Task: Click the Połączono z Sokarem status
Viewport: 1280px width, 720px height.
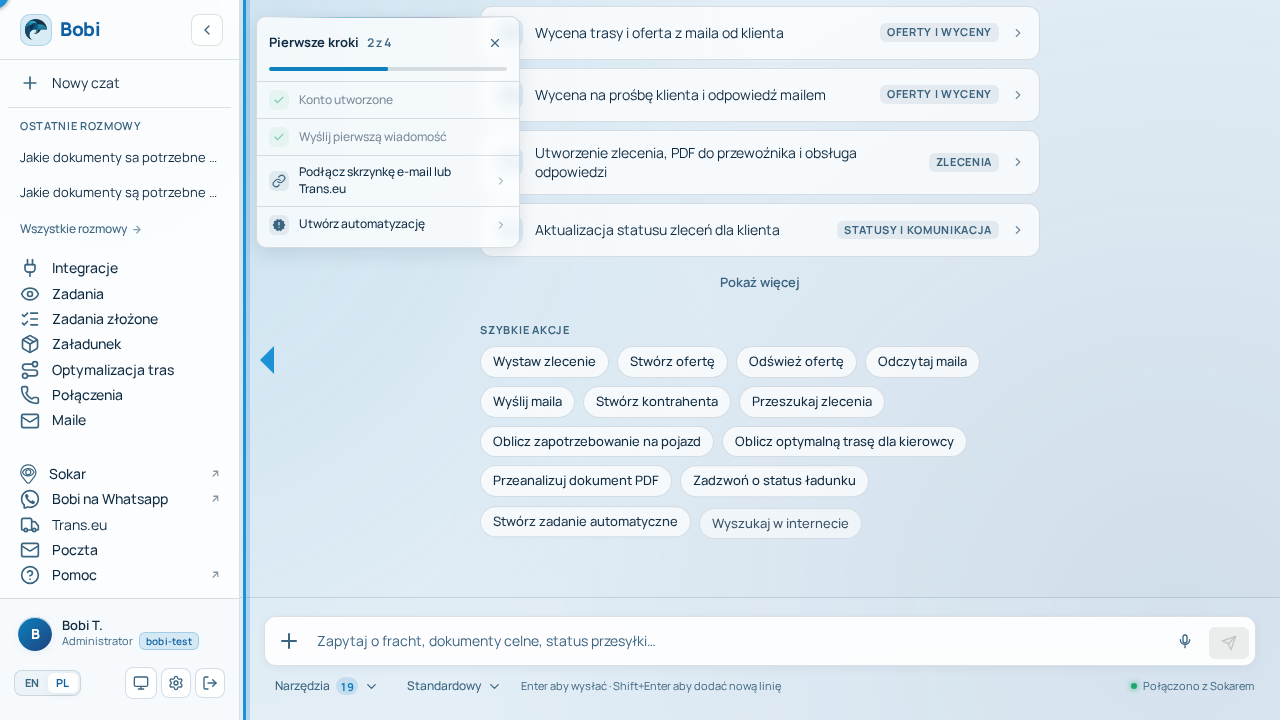Action: (1191, 686)
